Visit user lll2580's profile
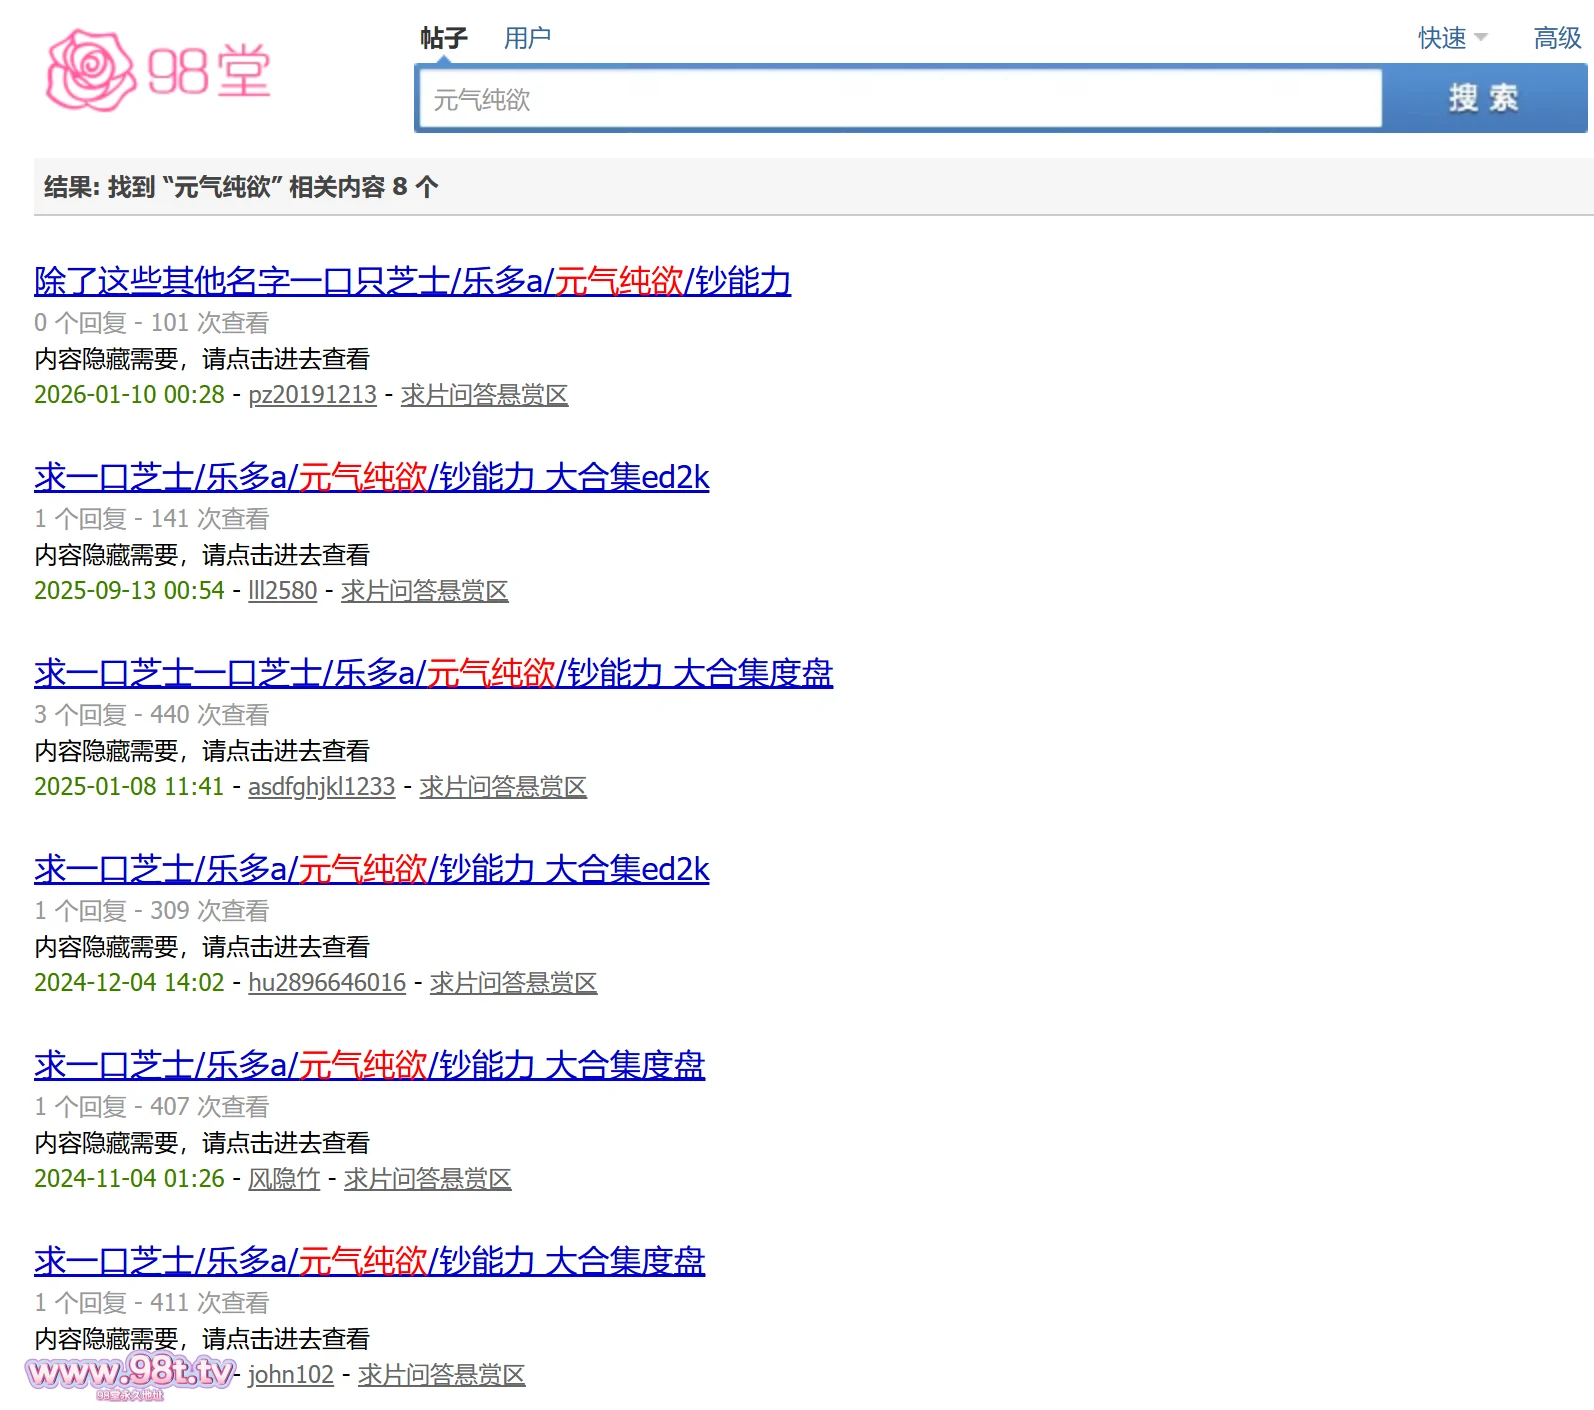Screen dimensions: 1594x1410 tap(282, 591)
